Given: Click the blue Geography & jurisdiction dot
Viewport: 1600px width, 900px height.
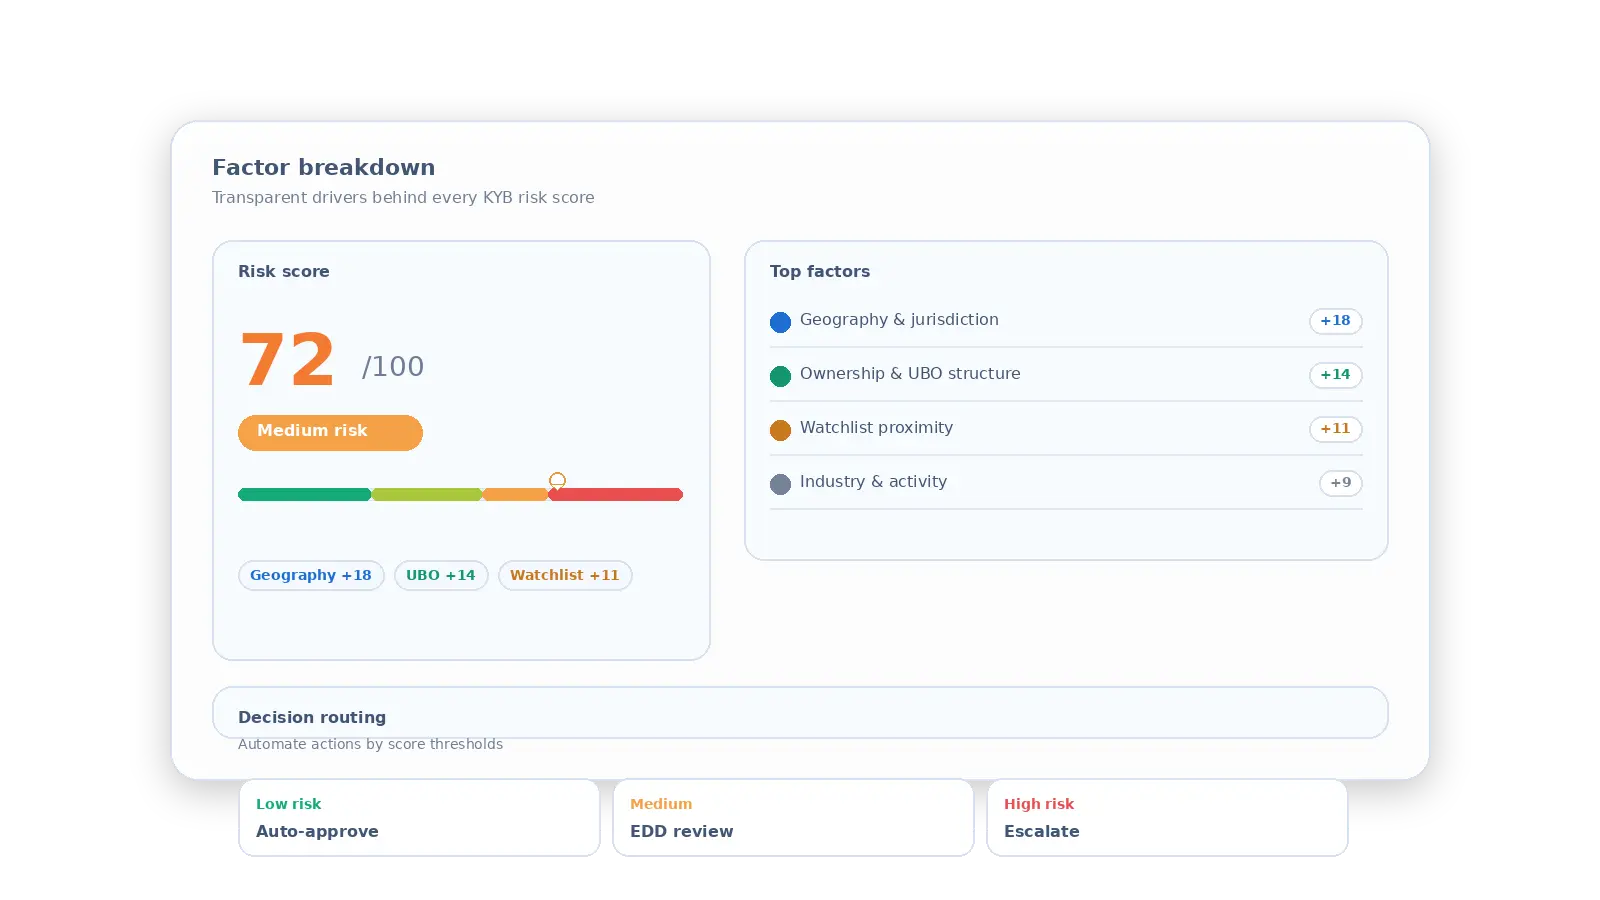Looking at the screenshot, I should (x=780, y=322).
